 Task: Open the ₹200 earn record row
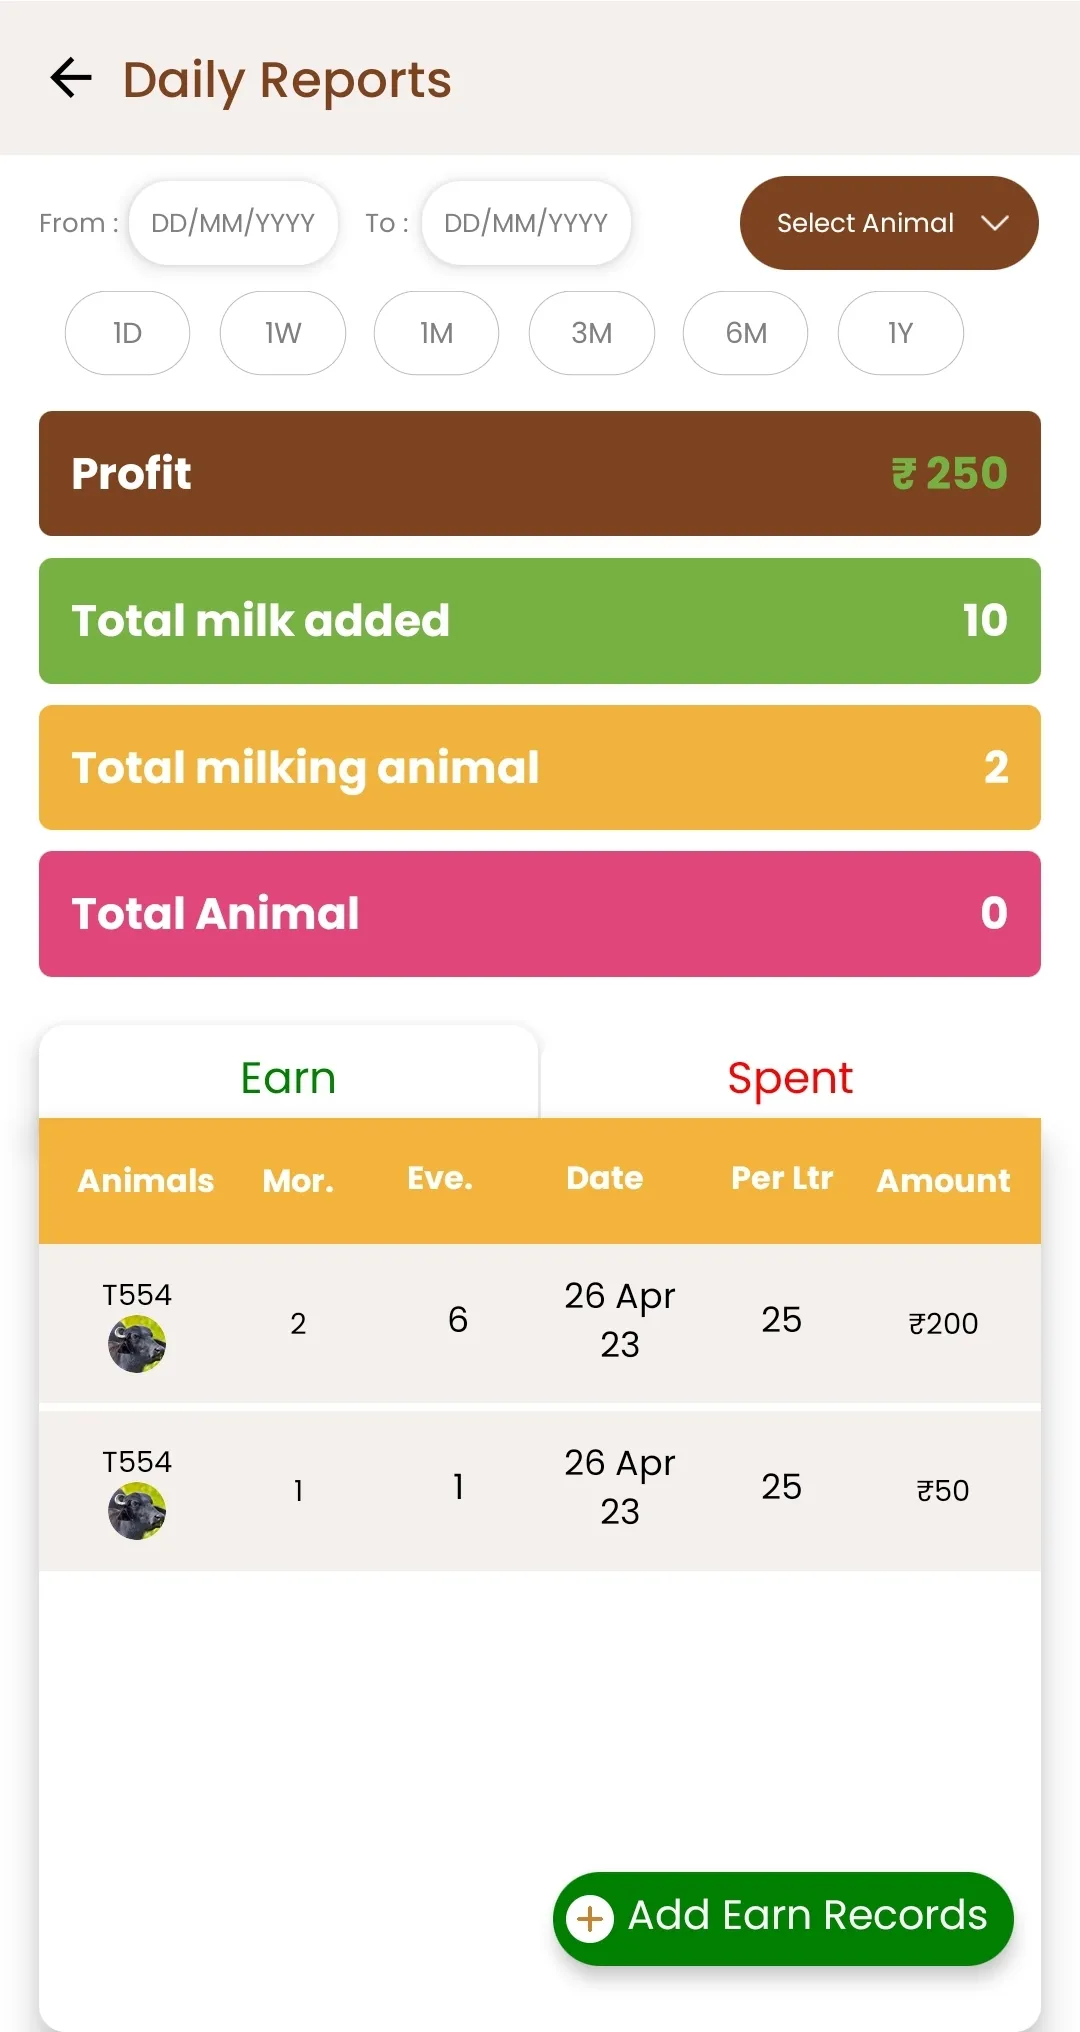point(540,1322)
